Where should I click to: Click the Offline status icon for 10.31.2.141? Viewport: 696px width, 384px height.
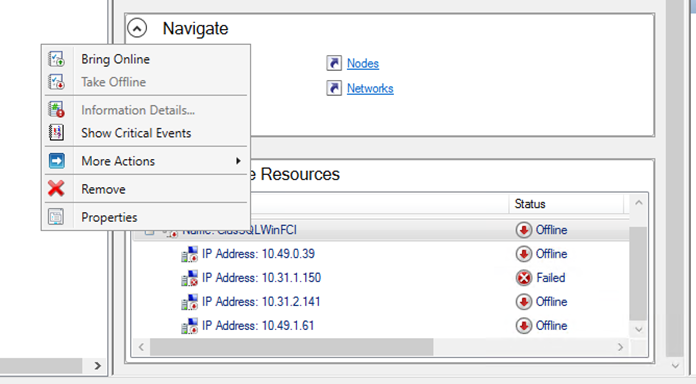pos(524,302)
